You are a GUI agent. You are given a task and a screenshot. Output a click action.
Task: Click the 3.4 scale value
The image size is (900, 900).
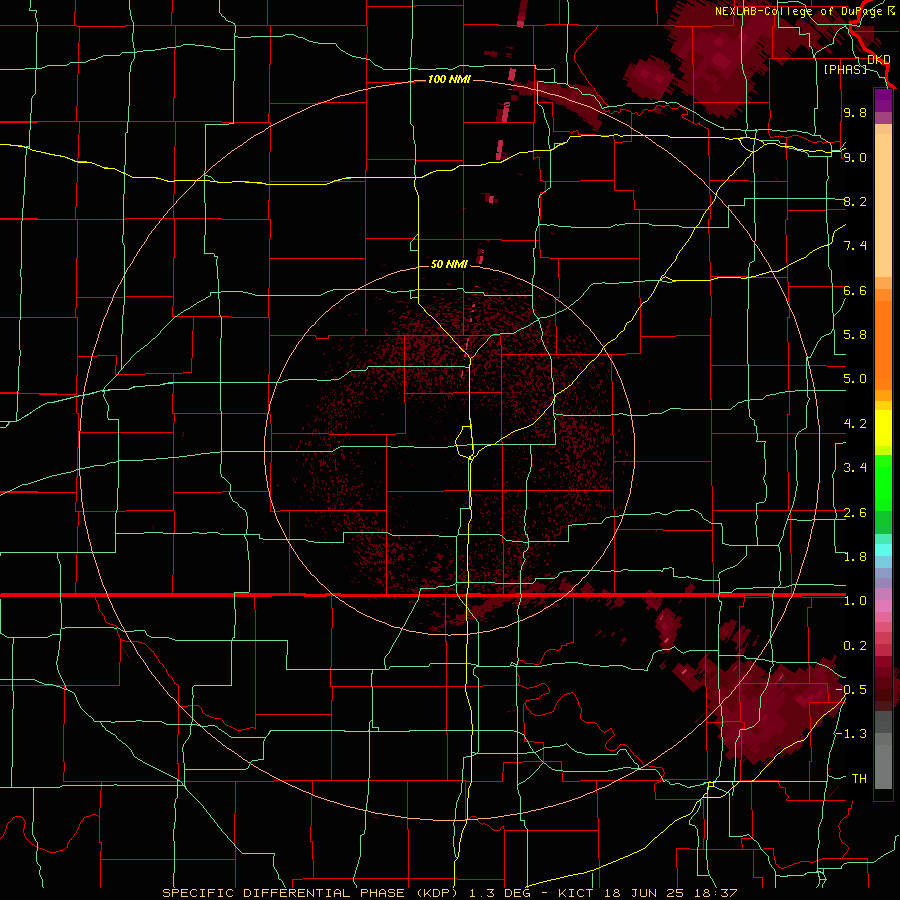tap(855, 468)
